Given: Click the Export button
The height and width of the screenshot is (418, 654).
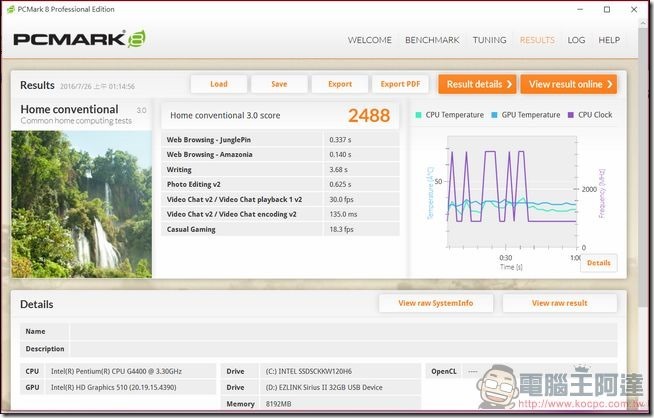Looking at the screenshot, I should coord(340,84).
